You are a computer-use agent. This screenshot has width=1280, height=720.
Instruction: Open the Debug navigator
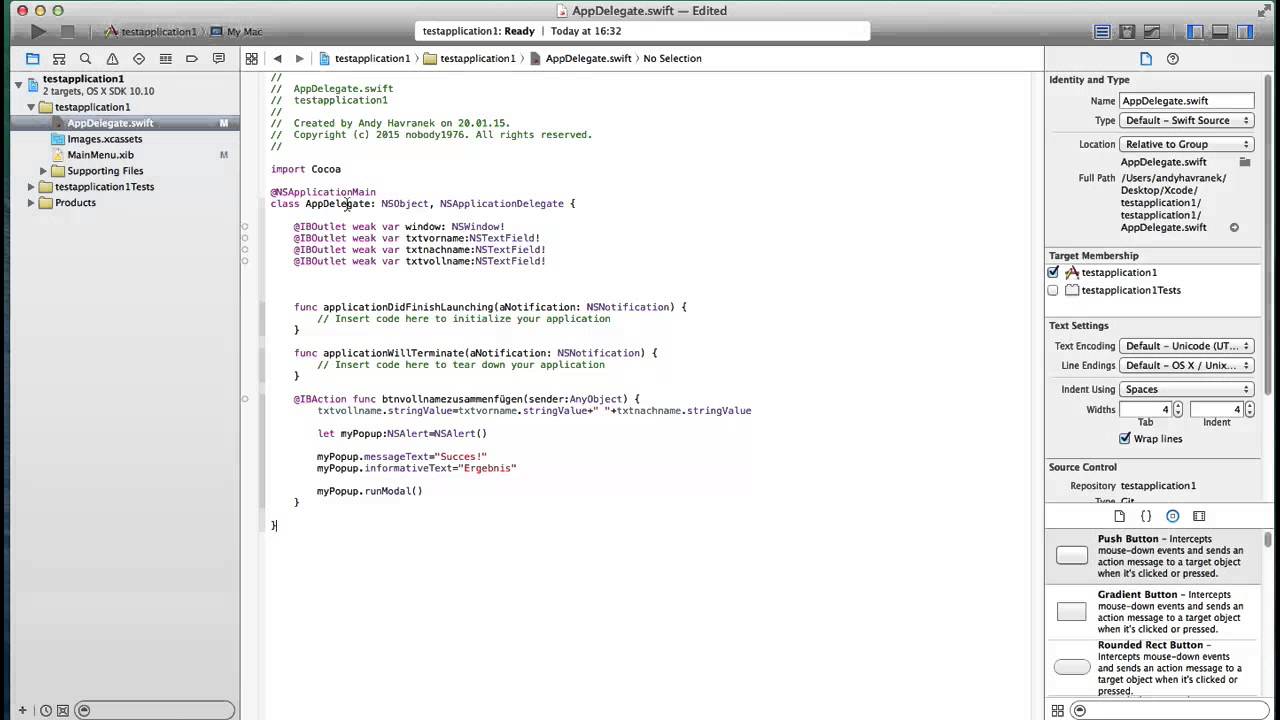[165, 59]
